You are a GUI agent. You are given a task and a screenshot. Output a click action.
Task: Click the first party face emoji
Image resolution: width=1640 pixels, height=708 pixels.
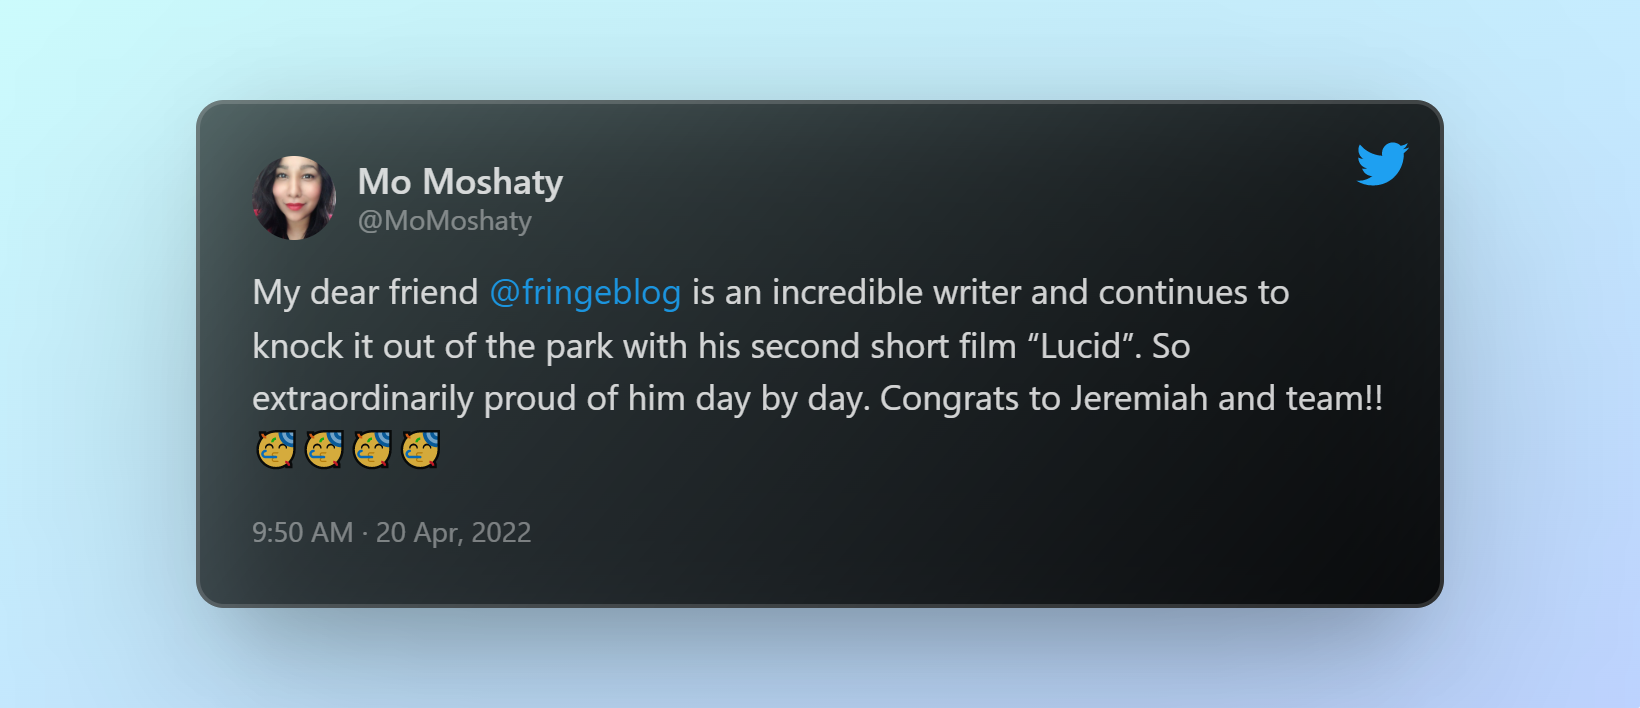(276, 450)
